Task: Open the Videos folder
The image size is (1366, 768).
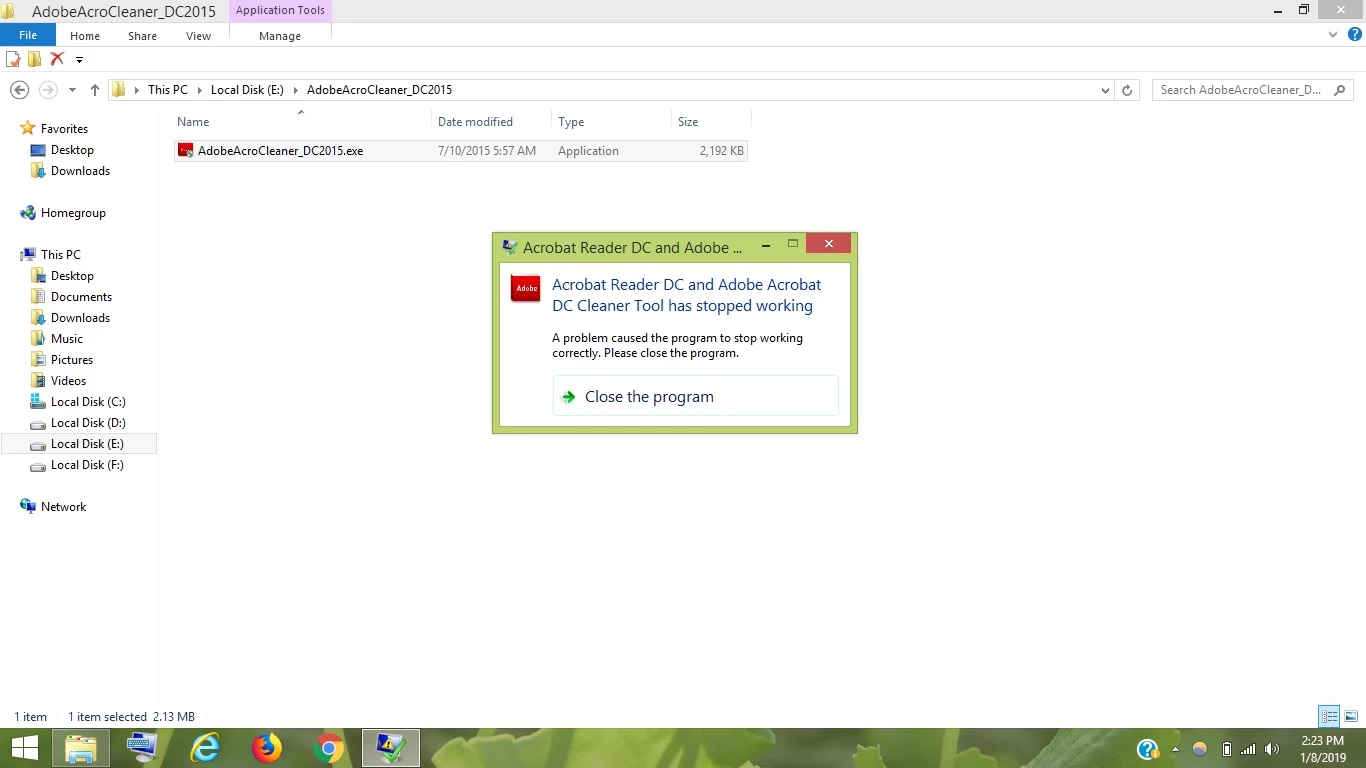Action: (68, 381)
